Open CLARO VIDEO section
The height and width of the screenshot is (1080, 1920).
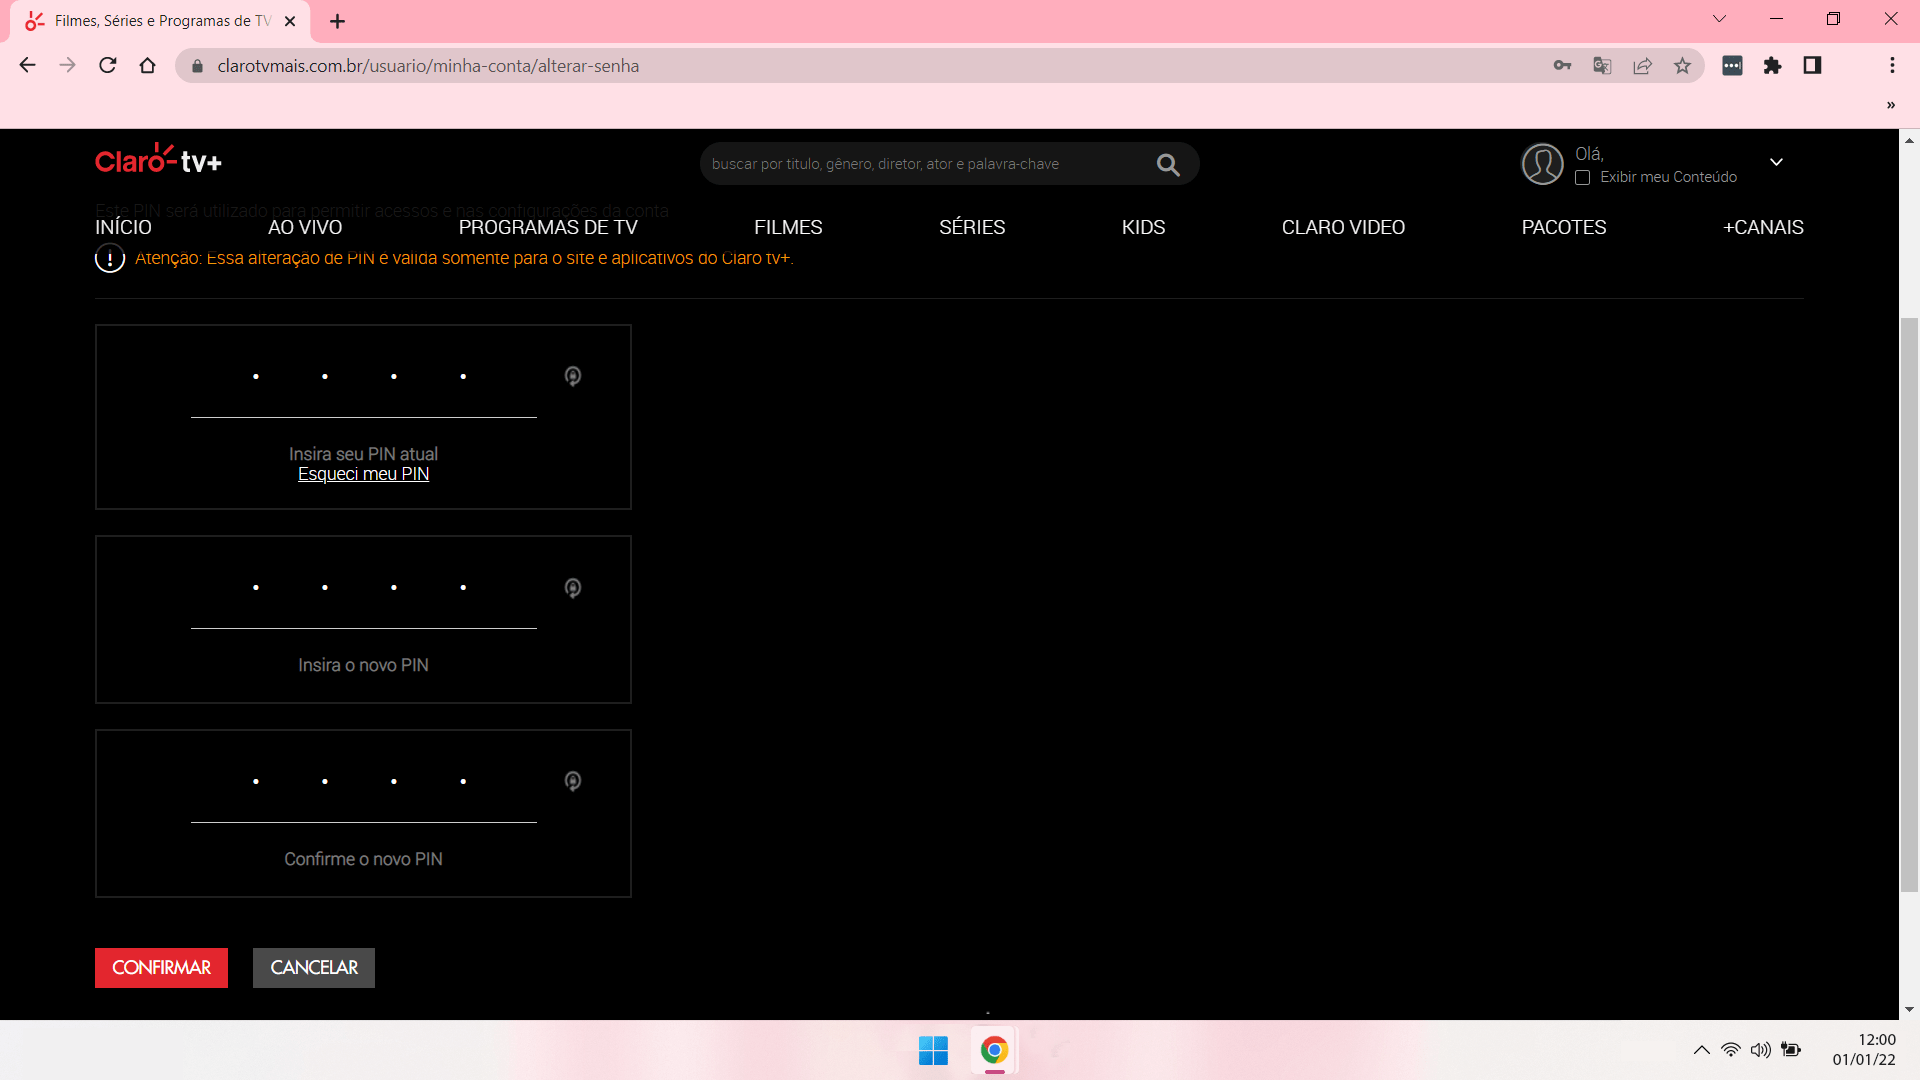[x=1343, y=227]
